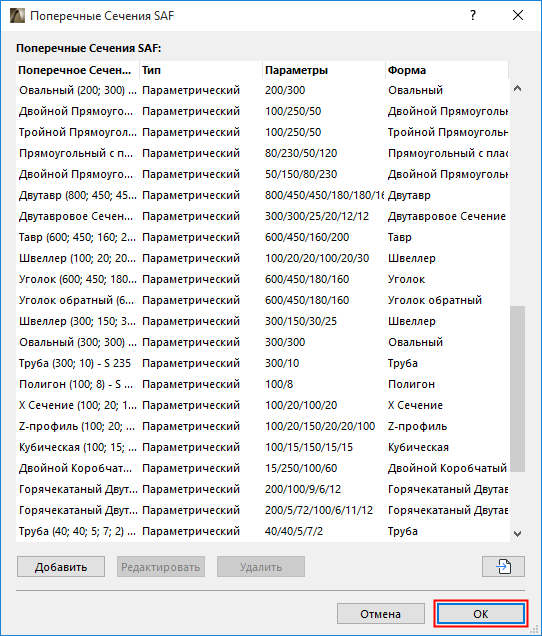Click form cell Уголок обратный
Image resolution: width=542 pixels, height=636 pixels.
coord(435,300)
